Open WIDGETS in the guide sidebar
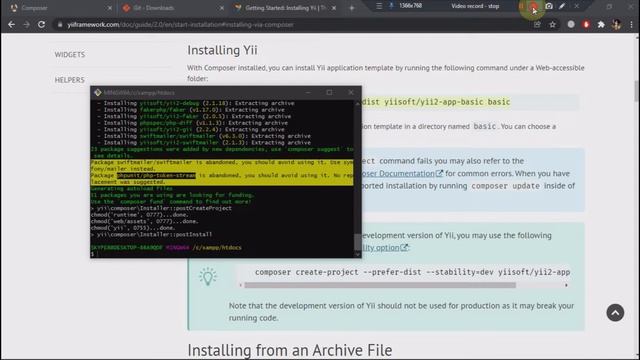Image resolution: width=640 pixels, height=360 pixels. coord(70,54)
